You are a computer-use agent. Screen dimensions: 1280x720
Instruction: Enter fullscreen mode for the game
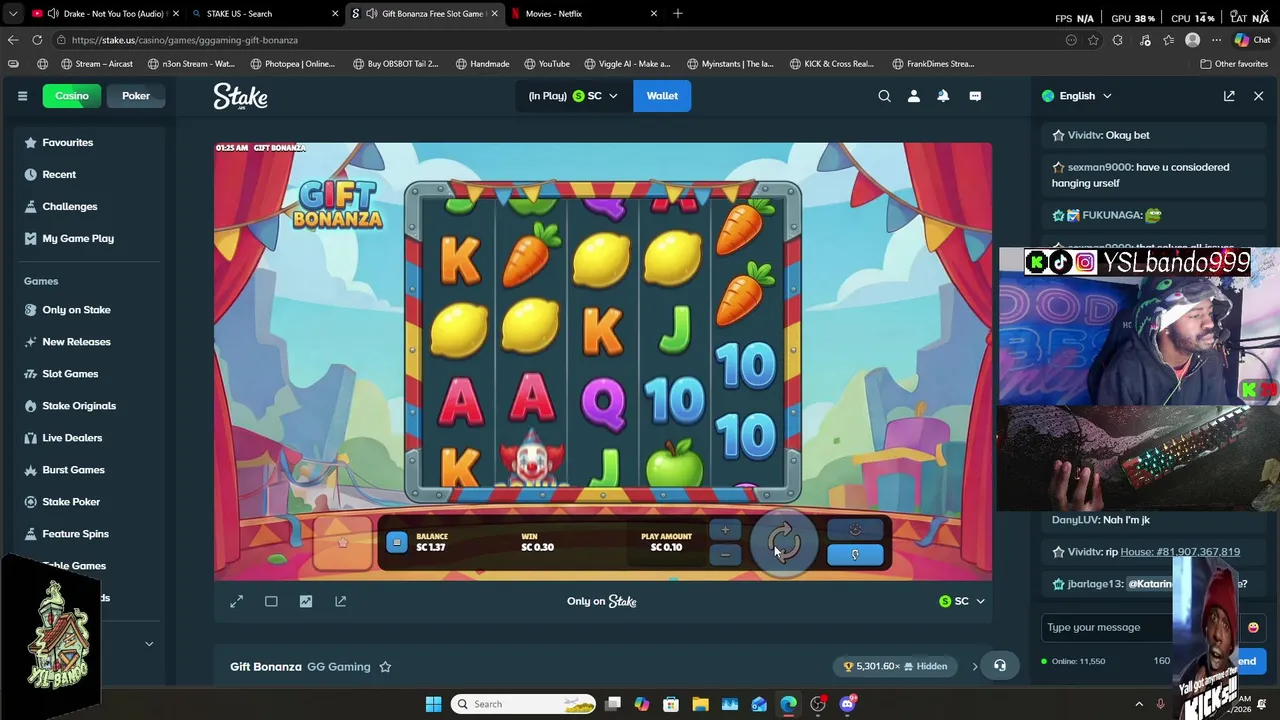tap(236, 601)
